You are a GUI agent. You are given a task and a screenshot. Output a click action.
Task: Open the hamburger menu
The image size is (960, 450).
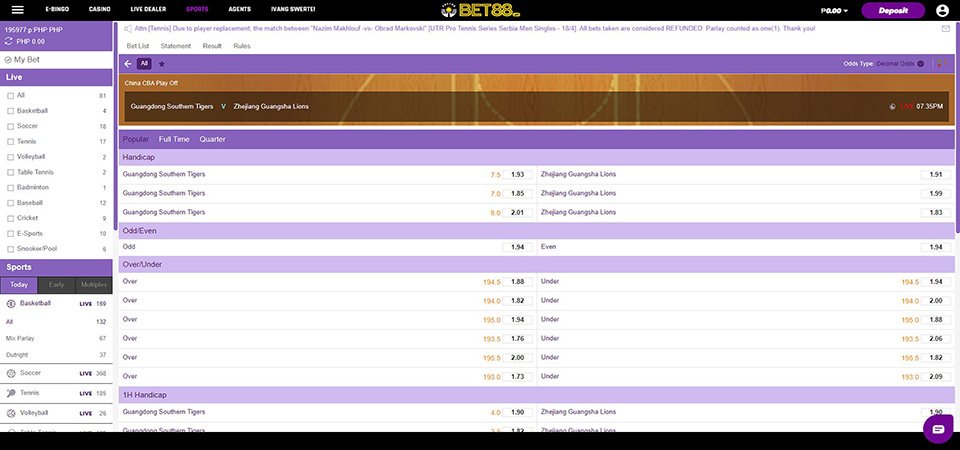tap(18, 10)
